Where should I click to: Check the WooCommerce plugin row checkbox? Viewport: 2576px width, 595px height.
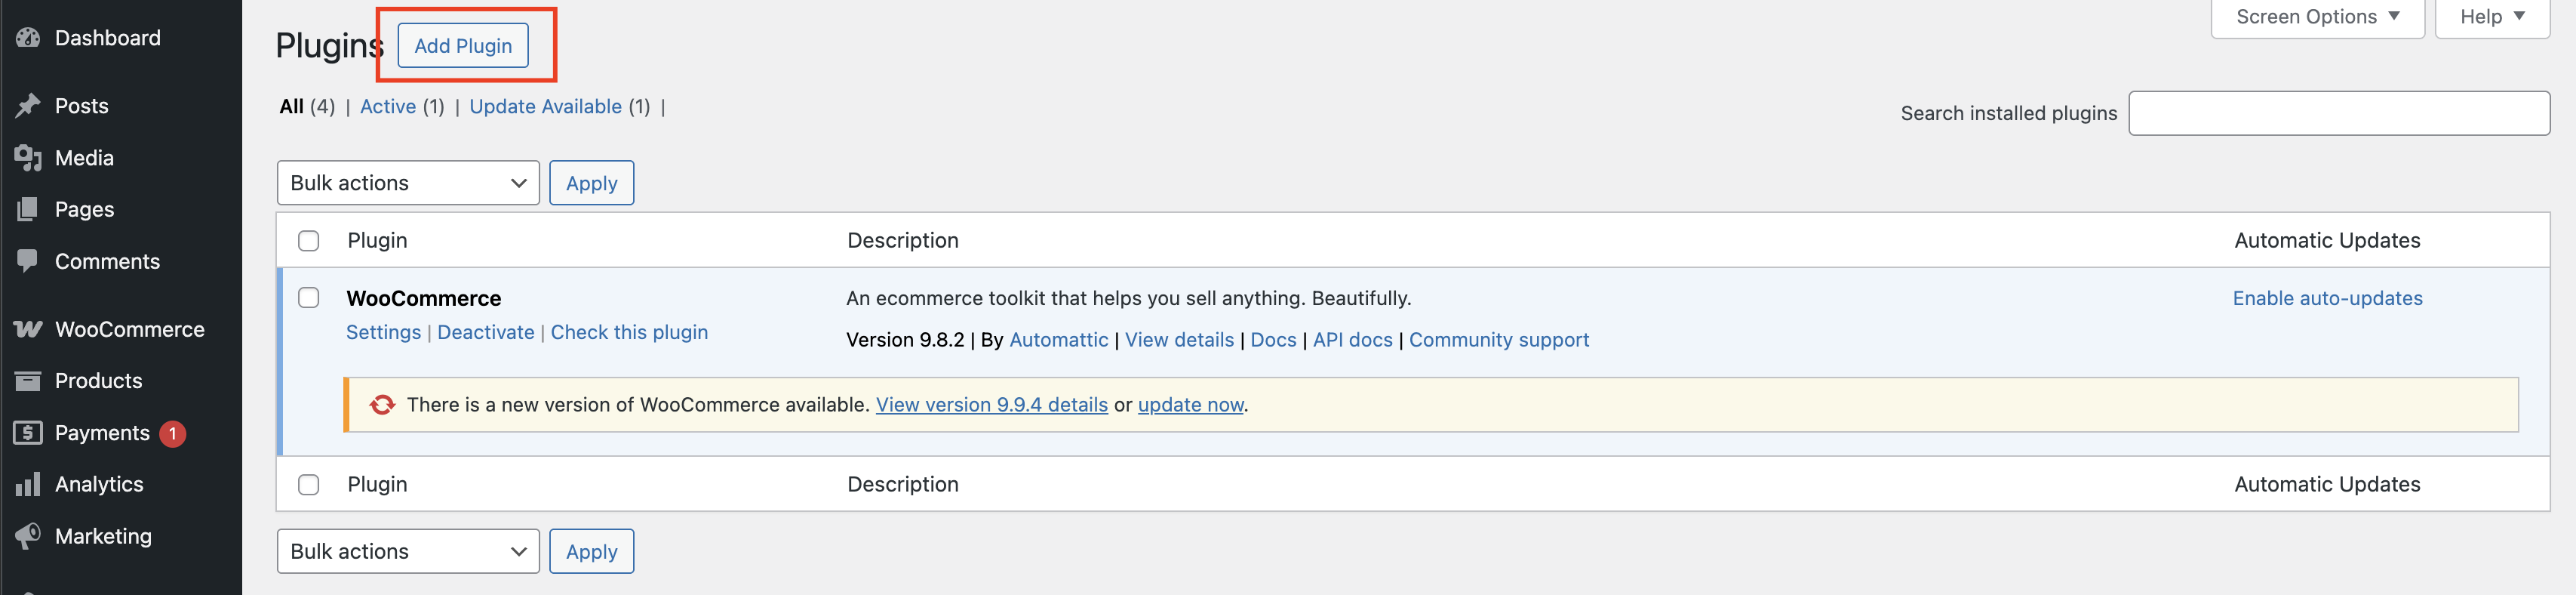tap(309, 298)
